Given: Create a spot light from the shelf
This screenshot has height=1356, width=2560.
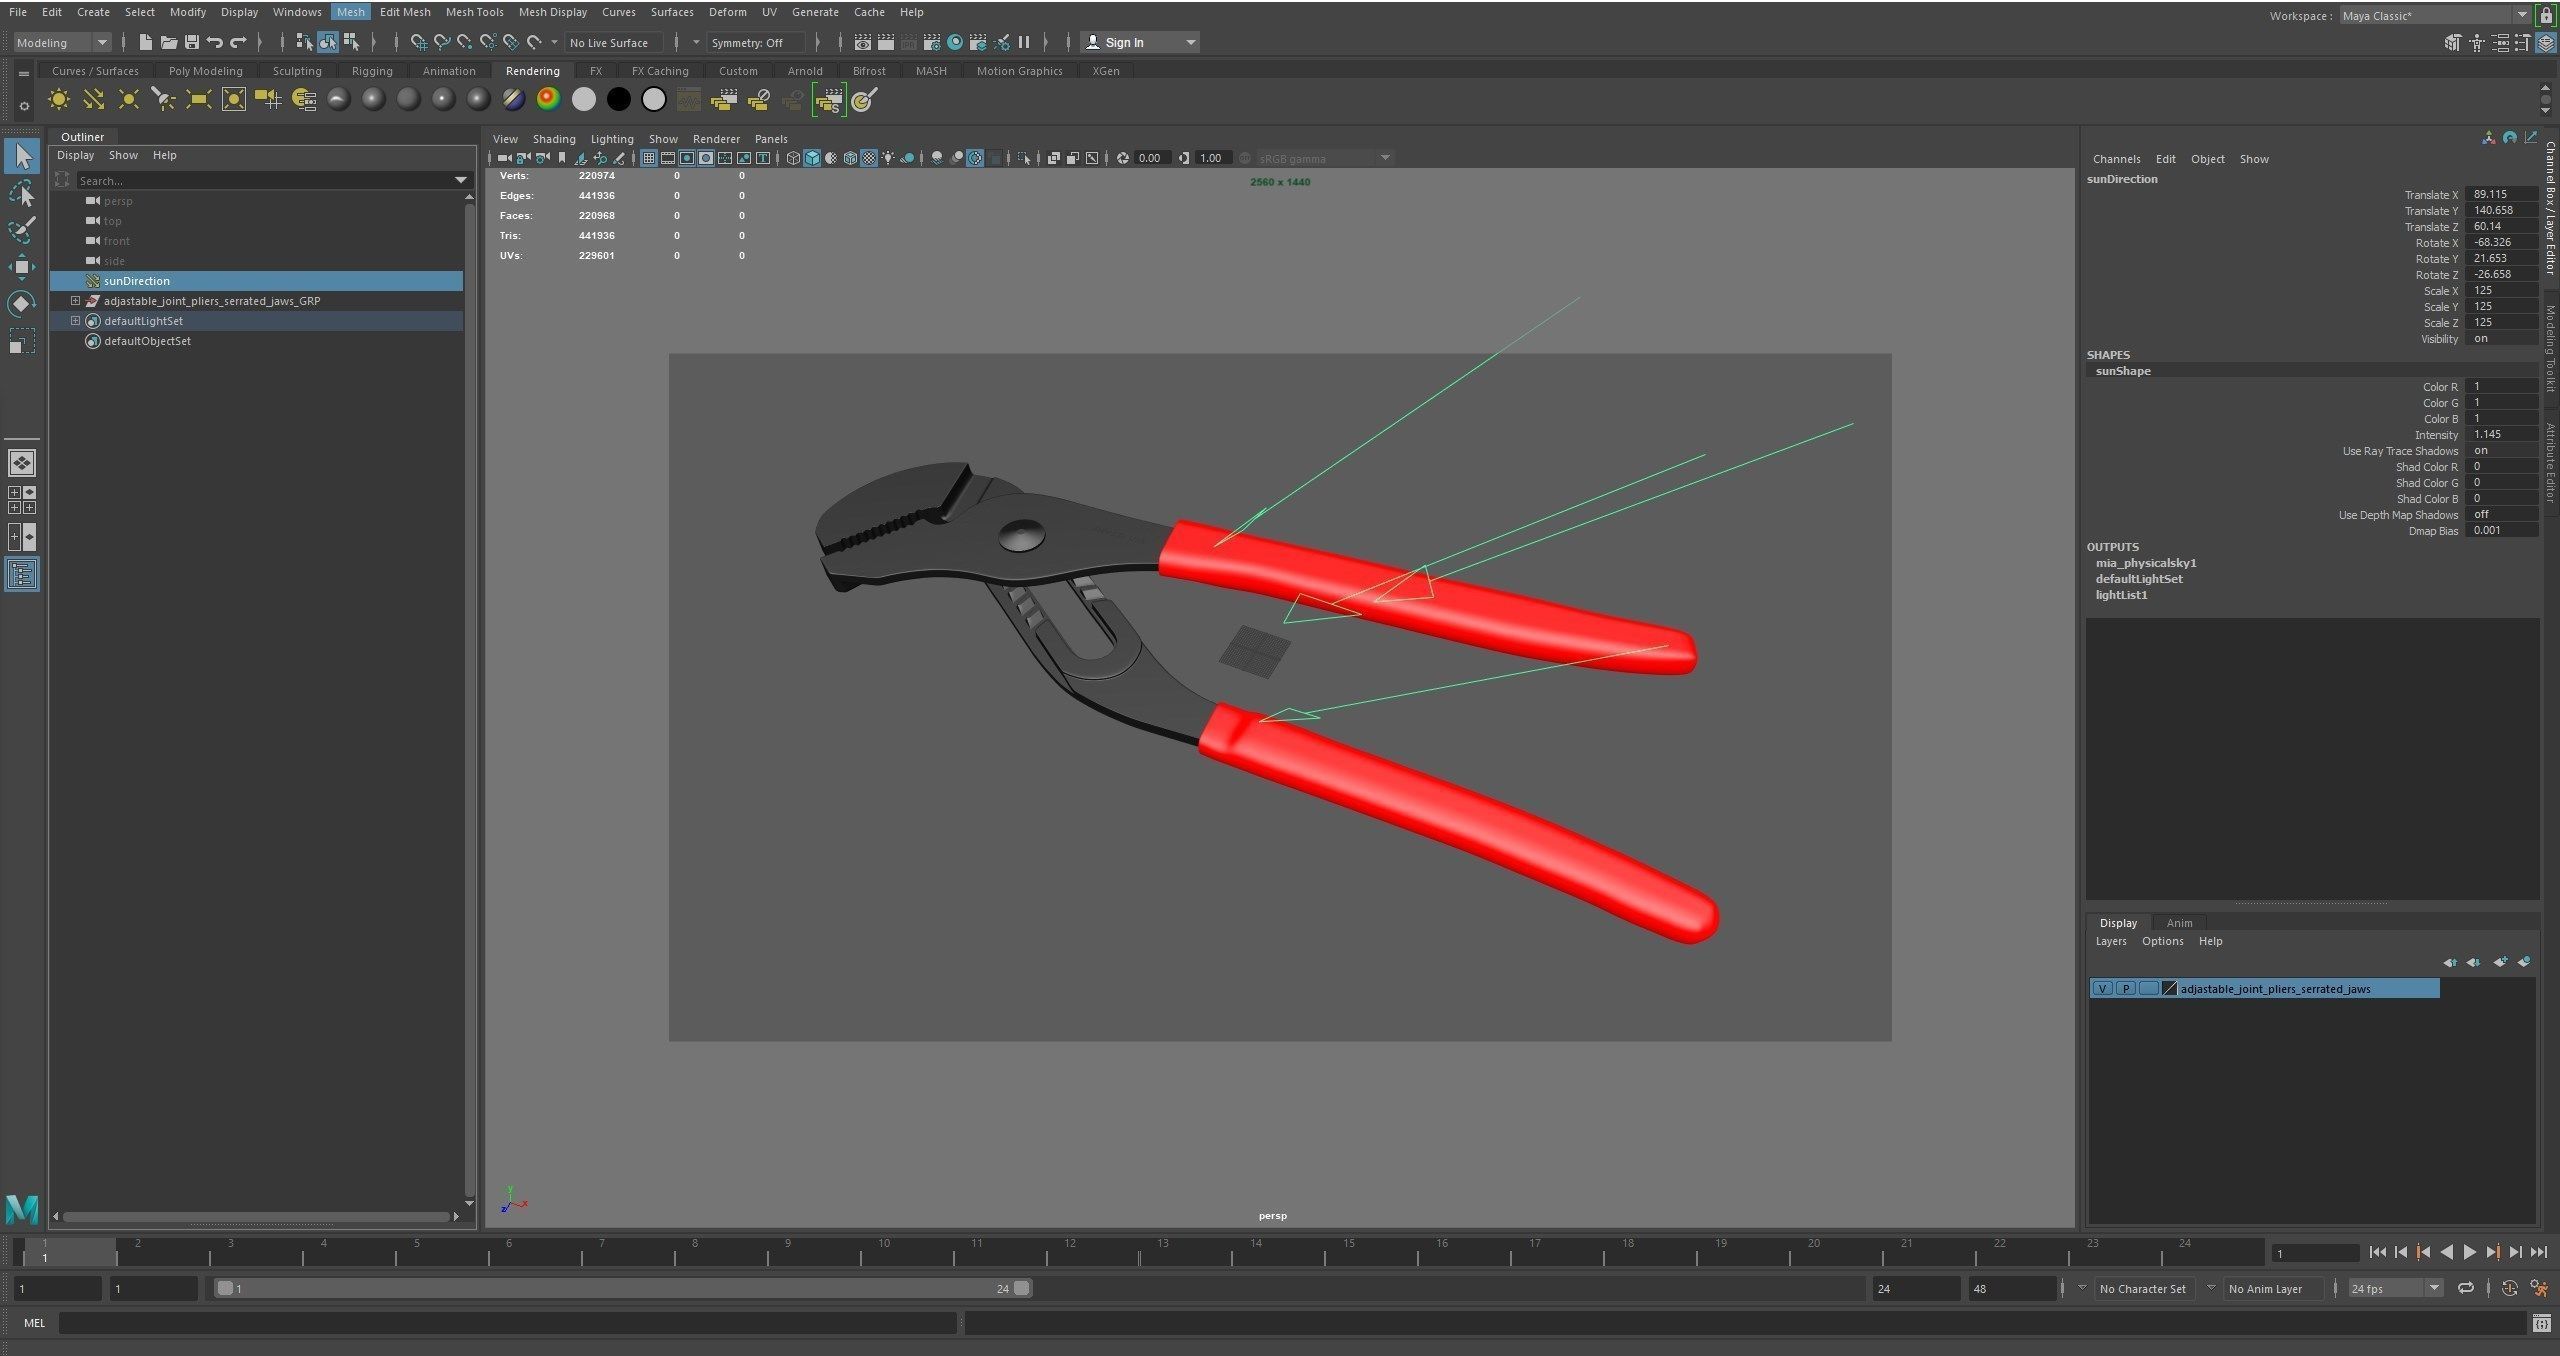Looking at the screenshot, I should [163, 99].
